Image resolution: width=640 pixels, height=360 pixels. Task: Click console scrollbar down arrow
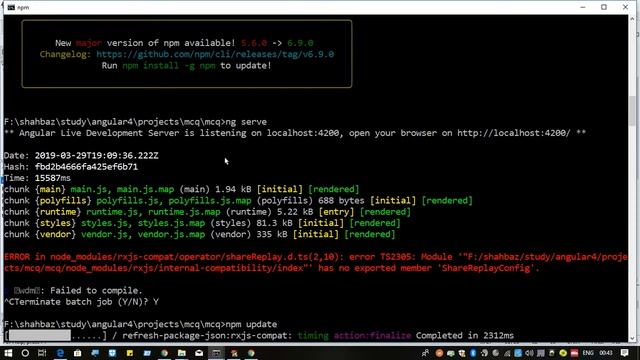[633, 338]
